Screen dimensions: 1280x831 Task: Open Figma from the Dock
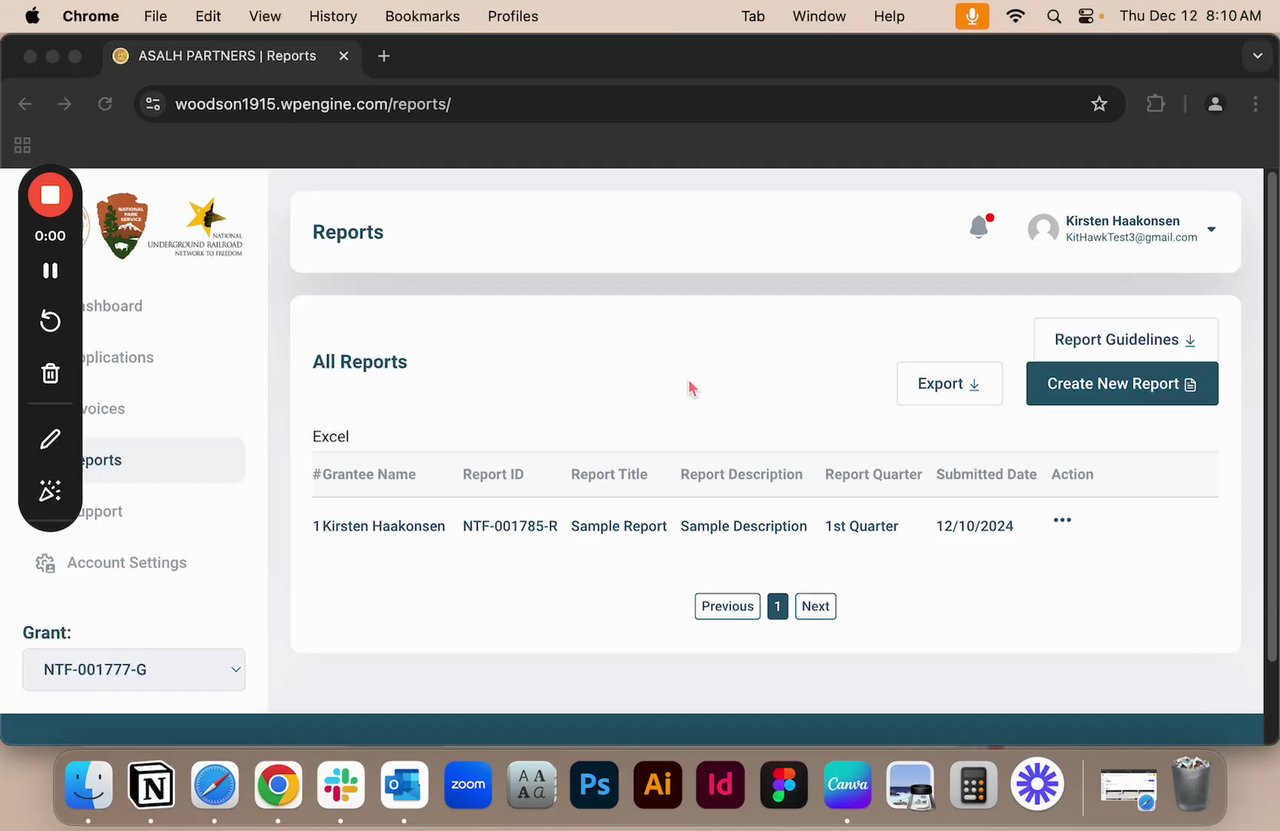(x=784, y=785)
